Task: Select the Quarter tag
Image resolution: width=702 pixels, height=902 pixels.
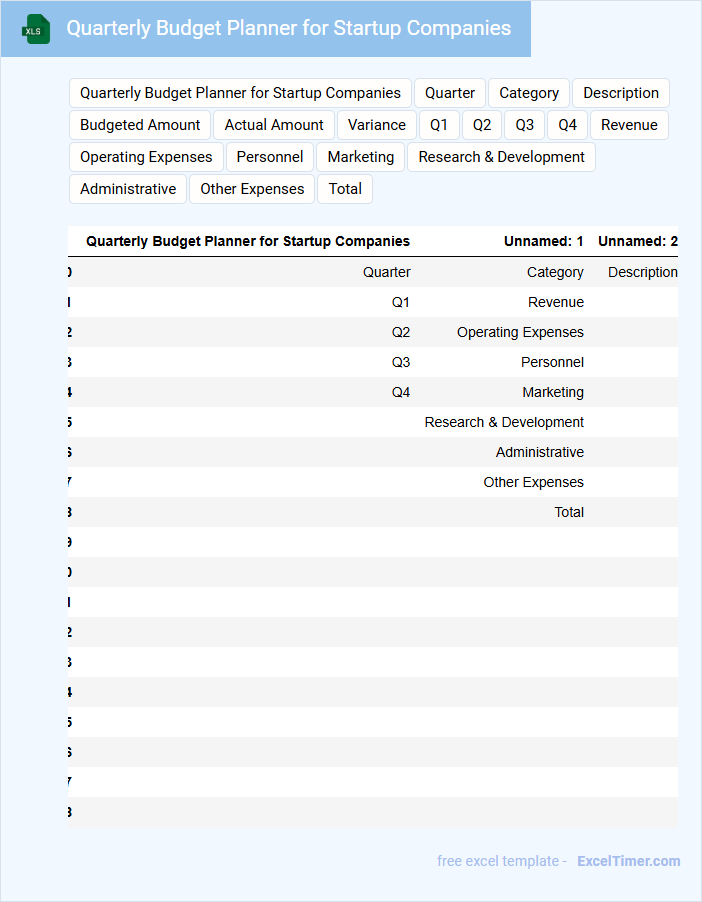Action: pos(450,93)
